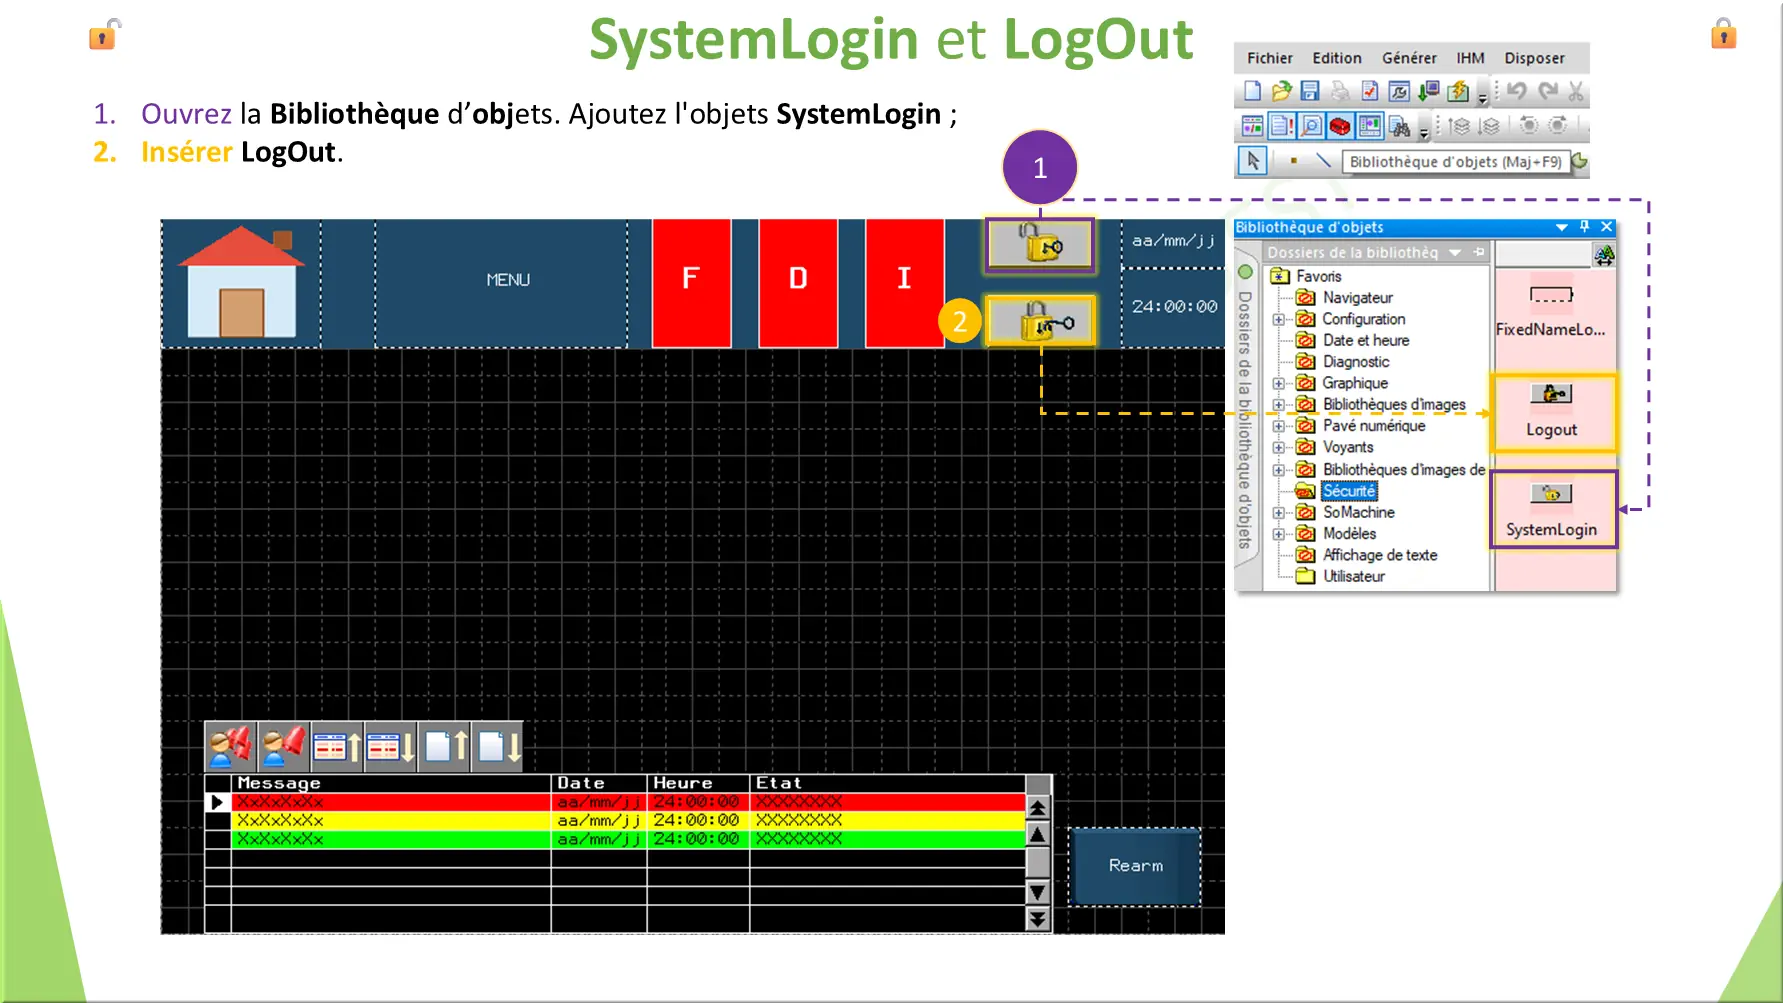Click the red D button
Viewport: 1783px width, 1003px height.
797,283
